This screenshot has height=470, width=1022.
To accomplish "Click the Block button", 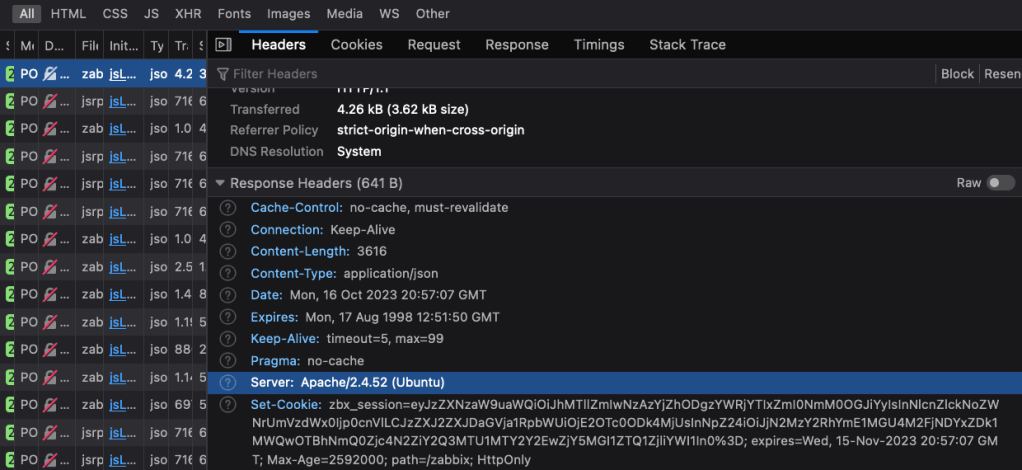I will pyautogui.click(x=957, y=74).
